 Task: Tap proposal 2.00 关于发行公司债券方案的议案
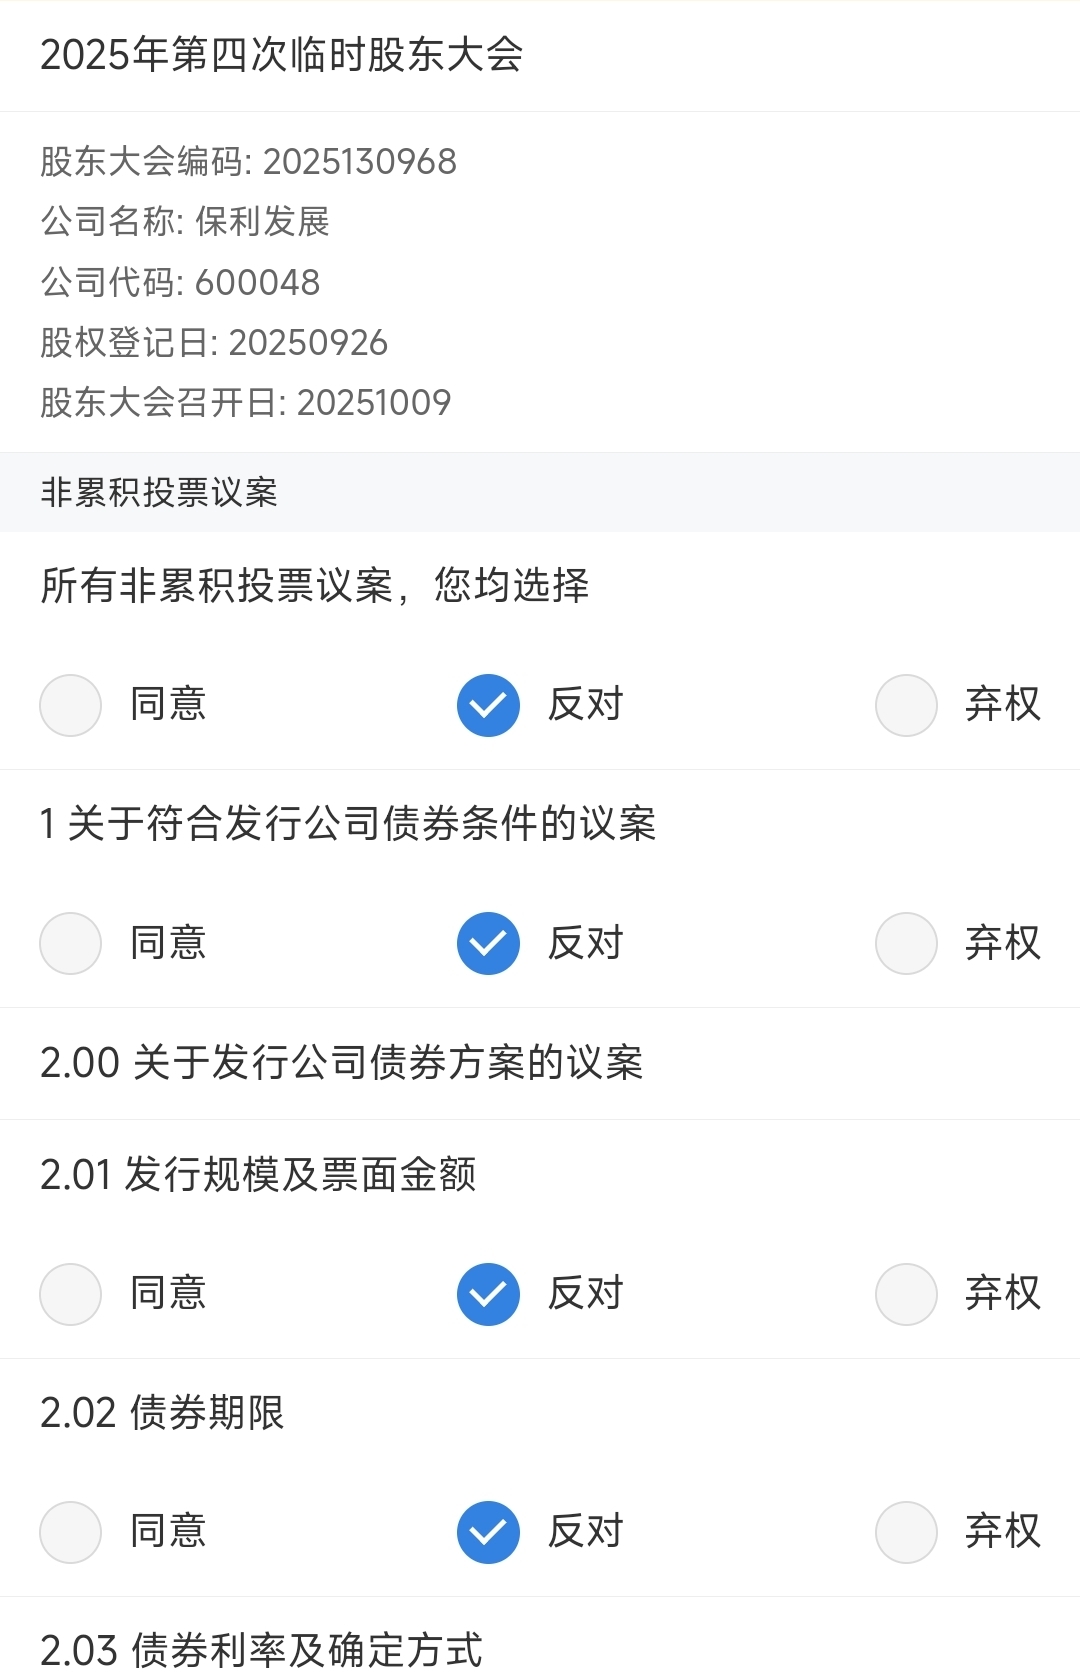(x=342, y=1063)
